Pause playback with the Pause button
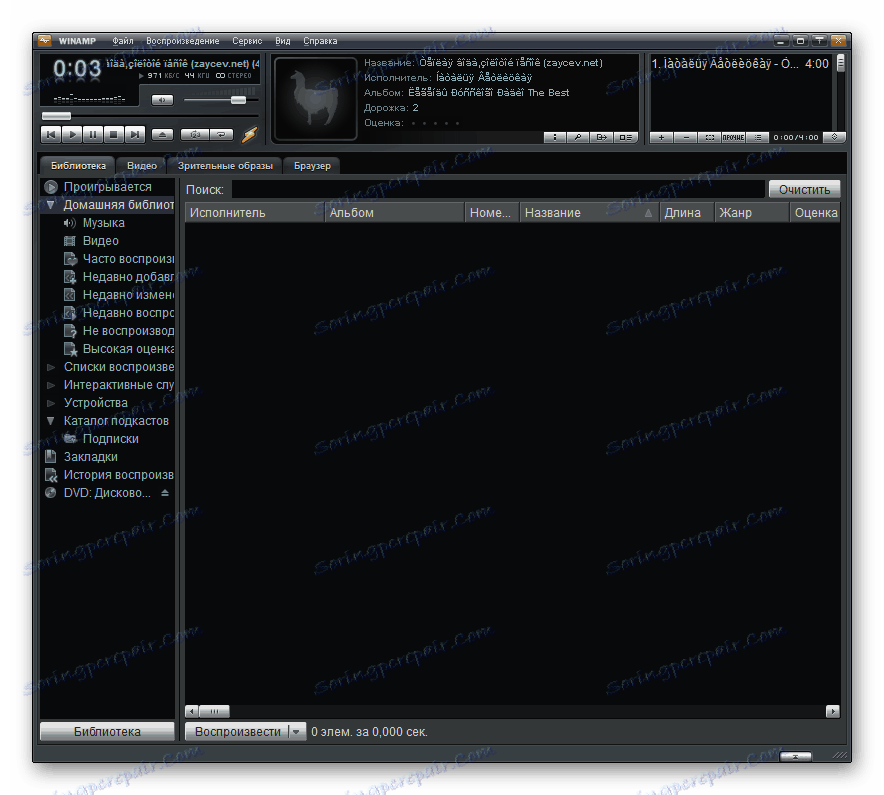The height and width of the screenshot is (795, 884). tap(93, 135)
